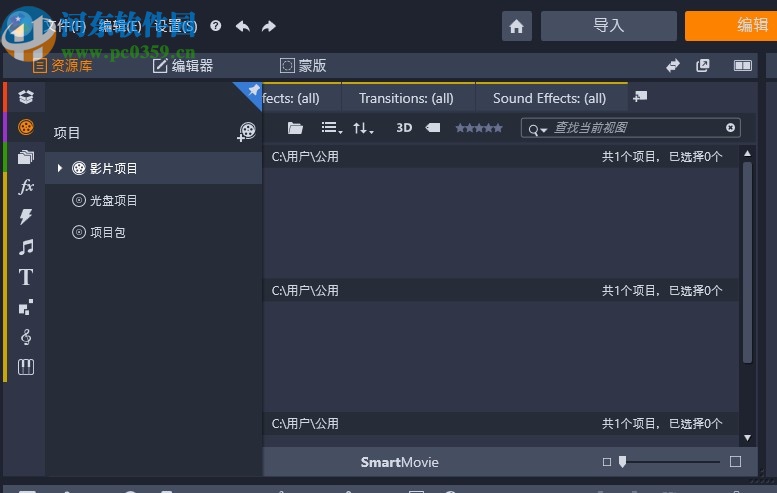Open the help question mark icon
777x493 pixels.
tap(216, 26)
